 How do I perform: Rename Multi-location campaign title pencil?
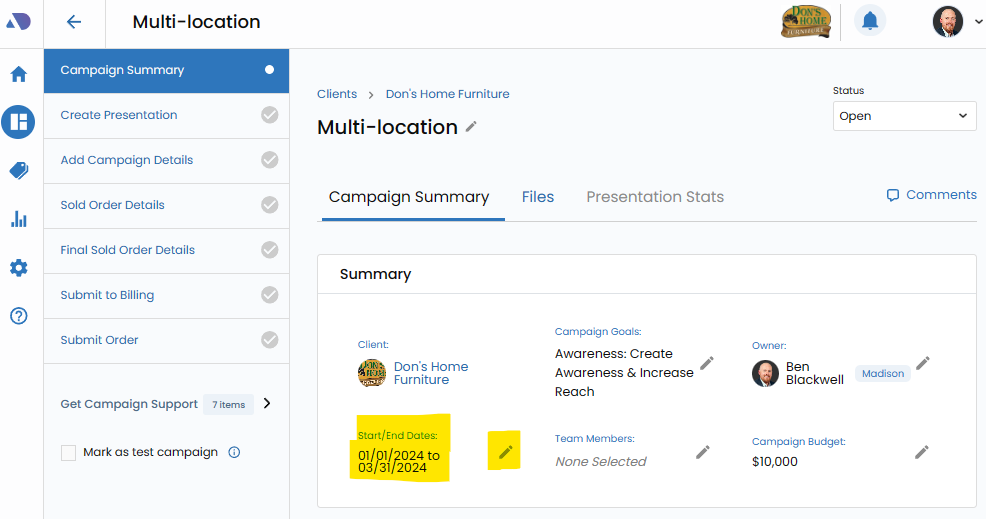472,127
